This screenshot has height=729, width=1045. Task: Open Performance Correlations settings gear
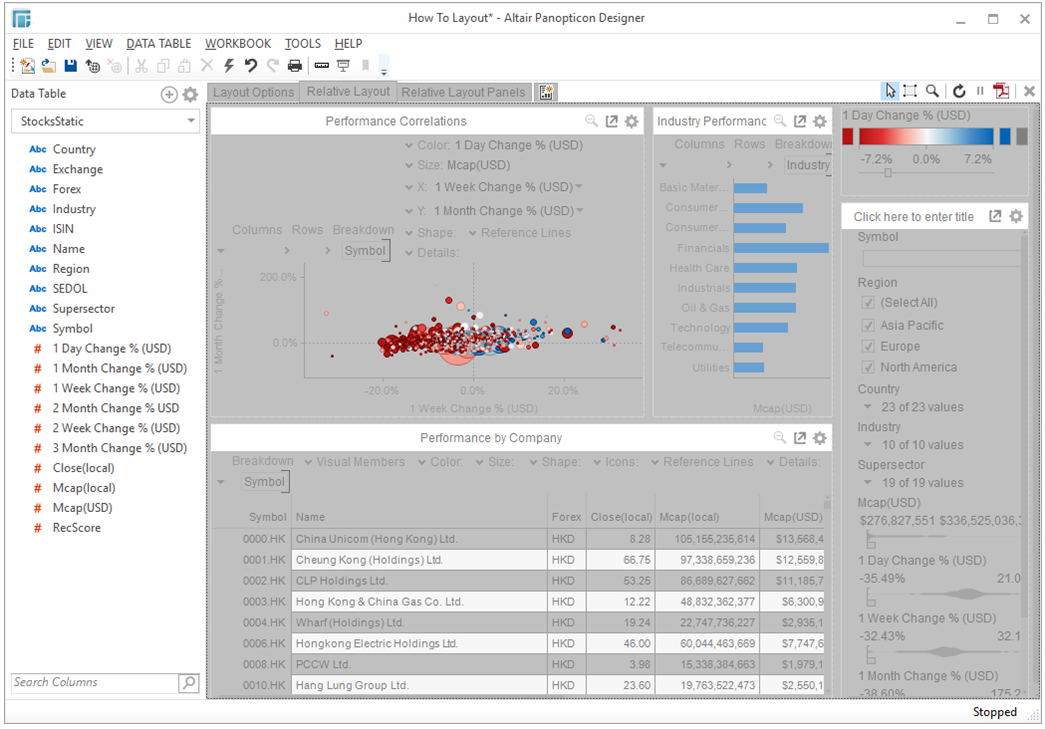pyautogui.click(x=631, y=121)
